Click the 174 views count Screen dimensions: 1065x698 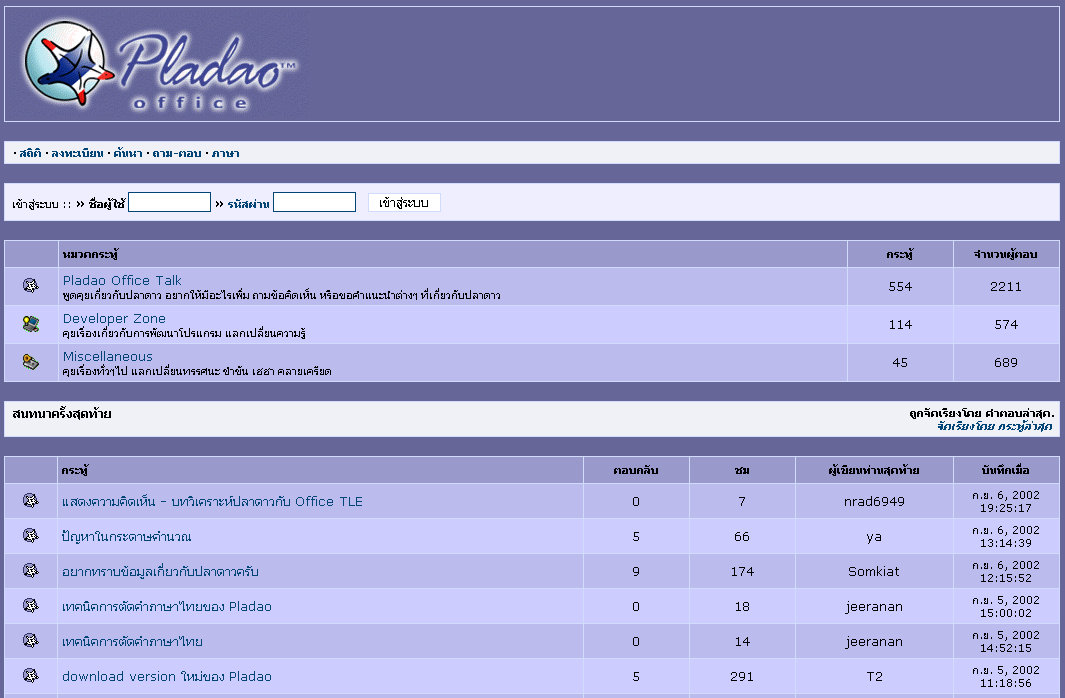(742, 572)
